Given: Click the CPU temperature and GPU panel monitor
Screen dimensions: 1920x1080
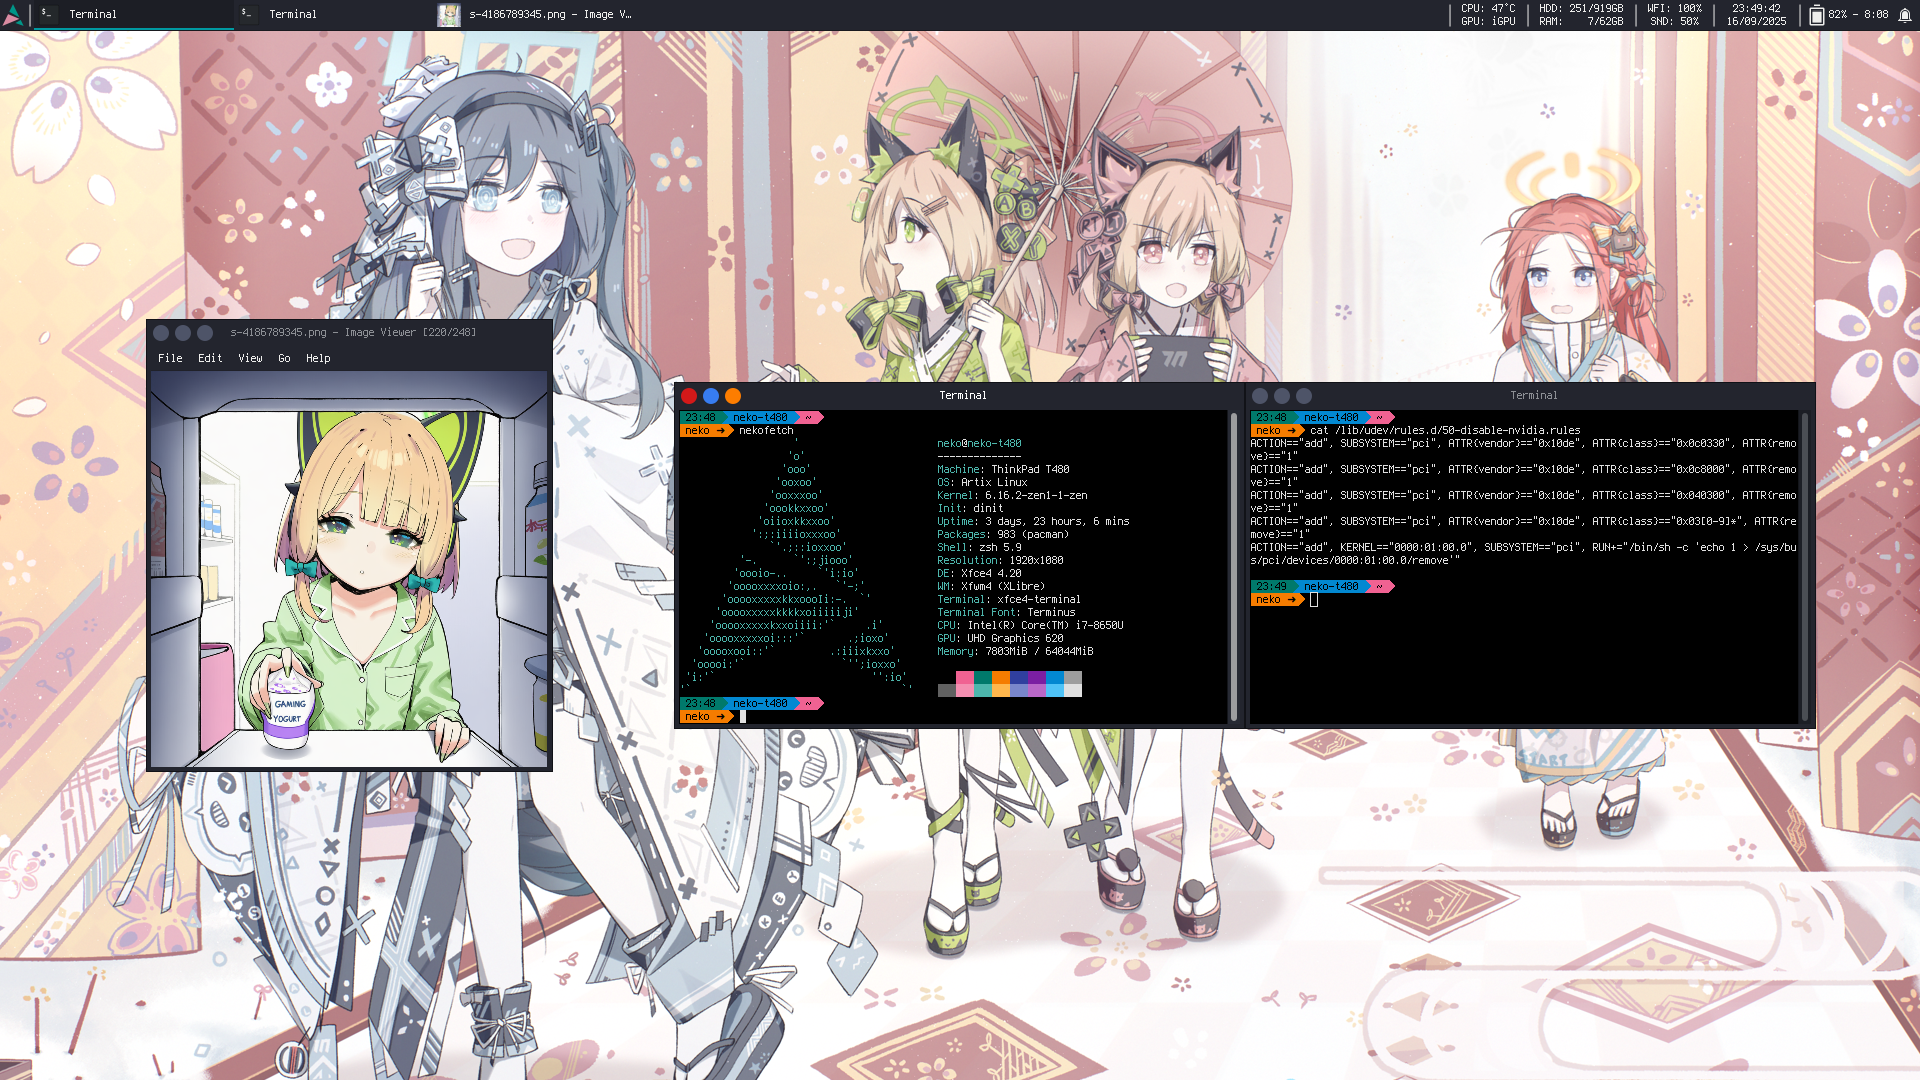Looking at the screenshot, I should tap(1488, 14).
